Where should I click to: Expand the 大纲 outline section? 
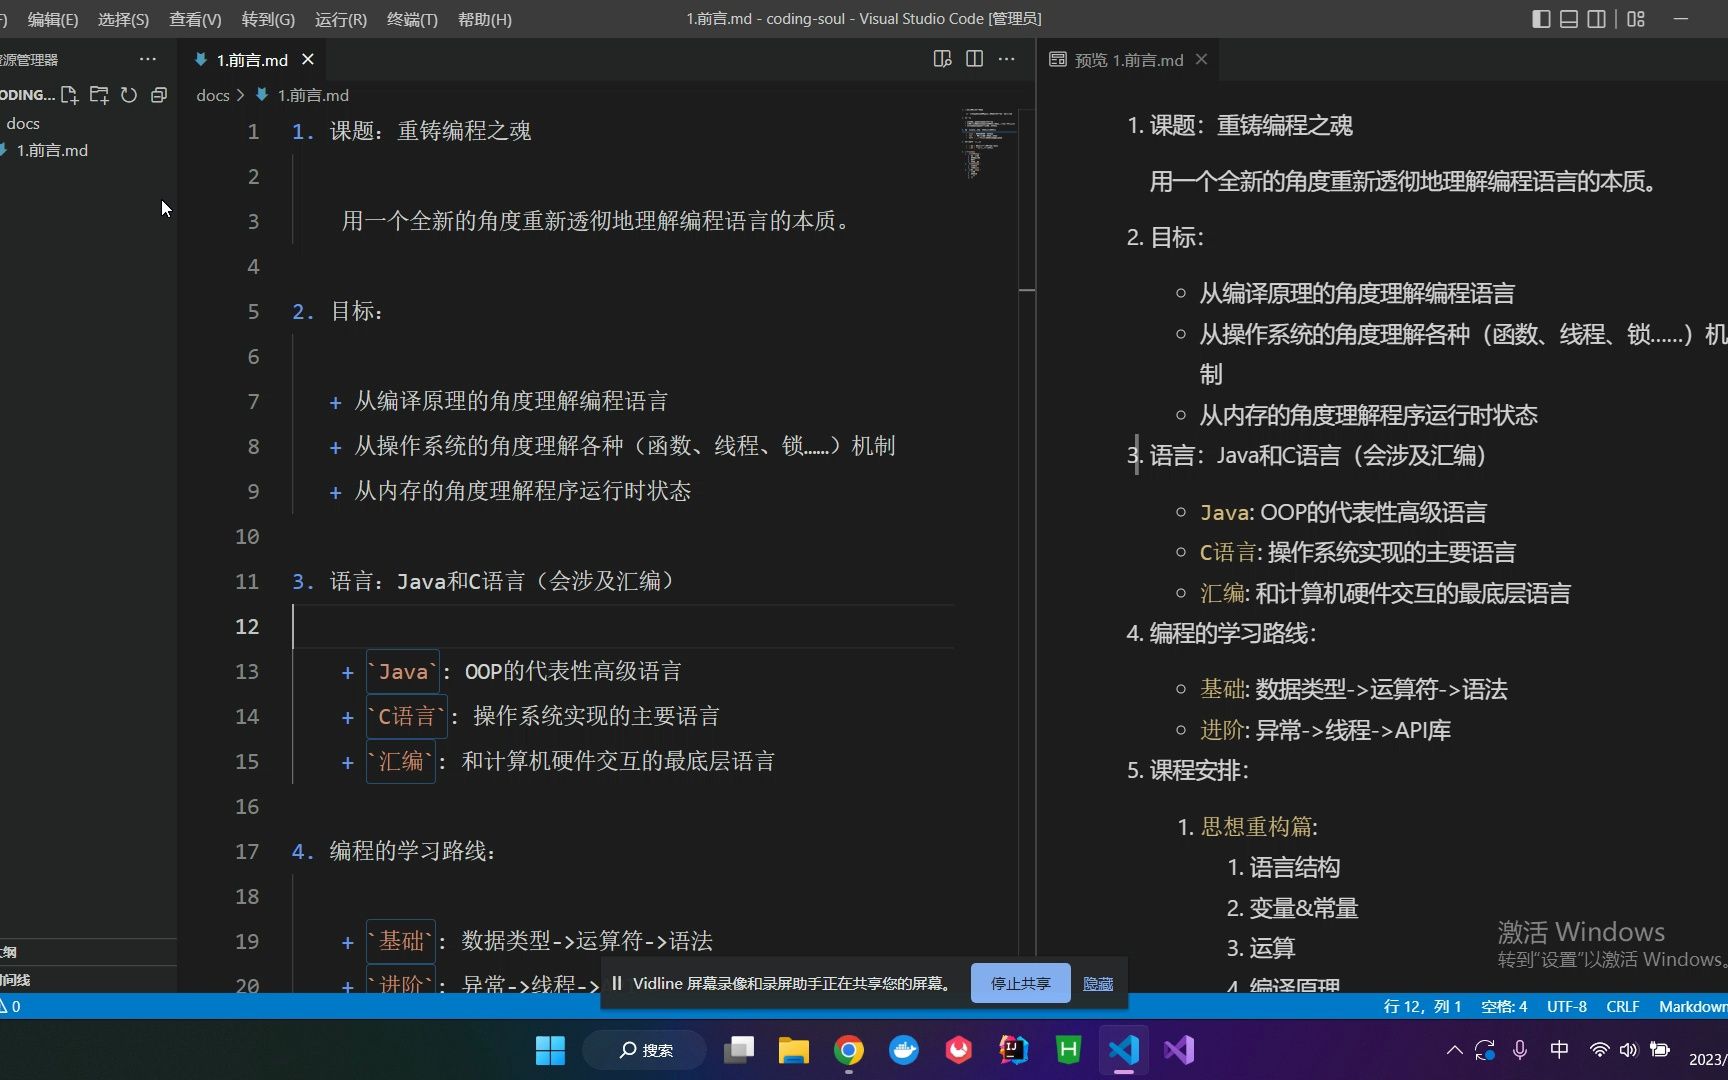[x=88, y=952]
